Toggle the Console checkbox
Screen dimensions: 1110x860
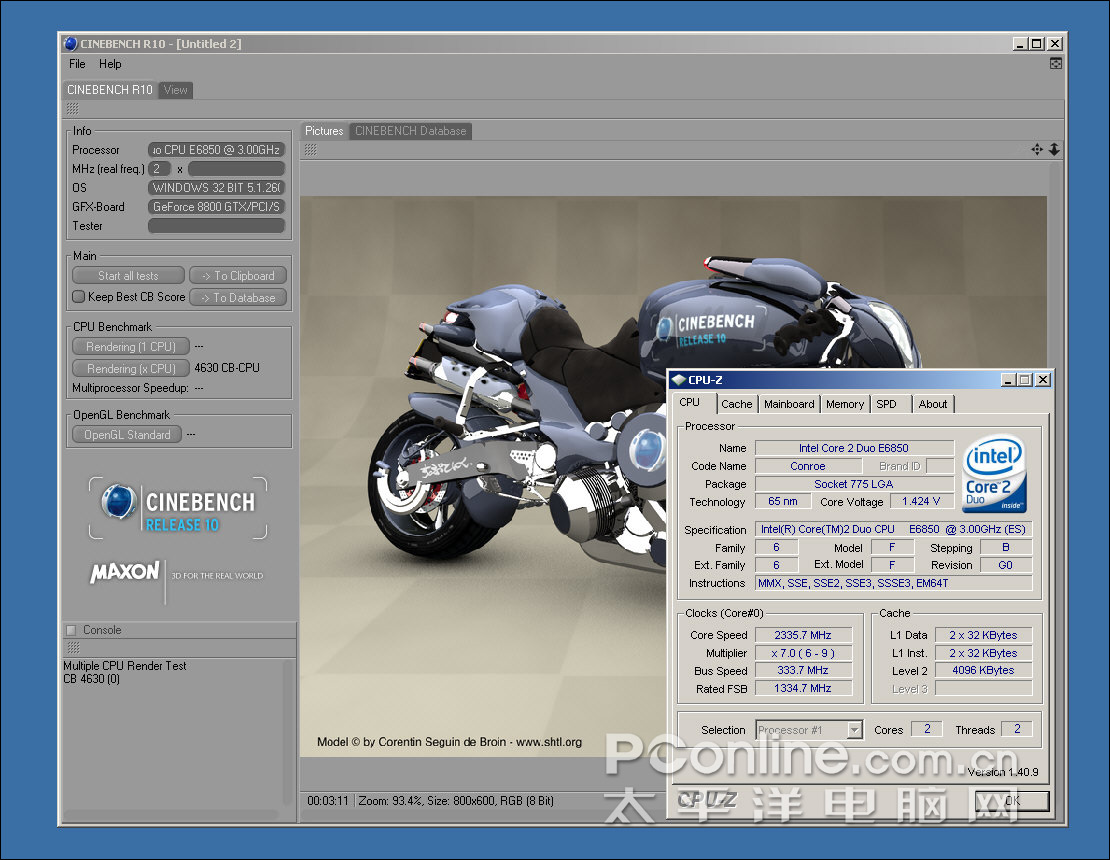tap(71, 630)
